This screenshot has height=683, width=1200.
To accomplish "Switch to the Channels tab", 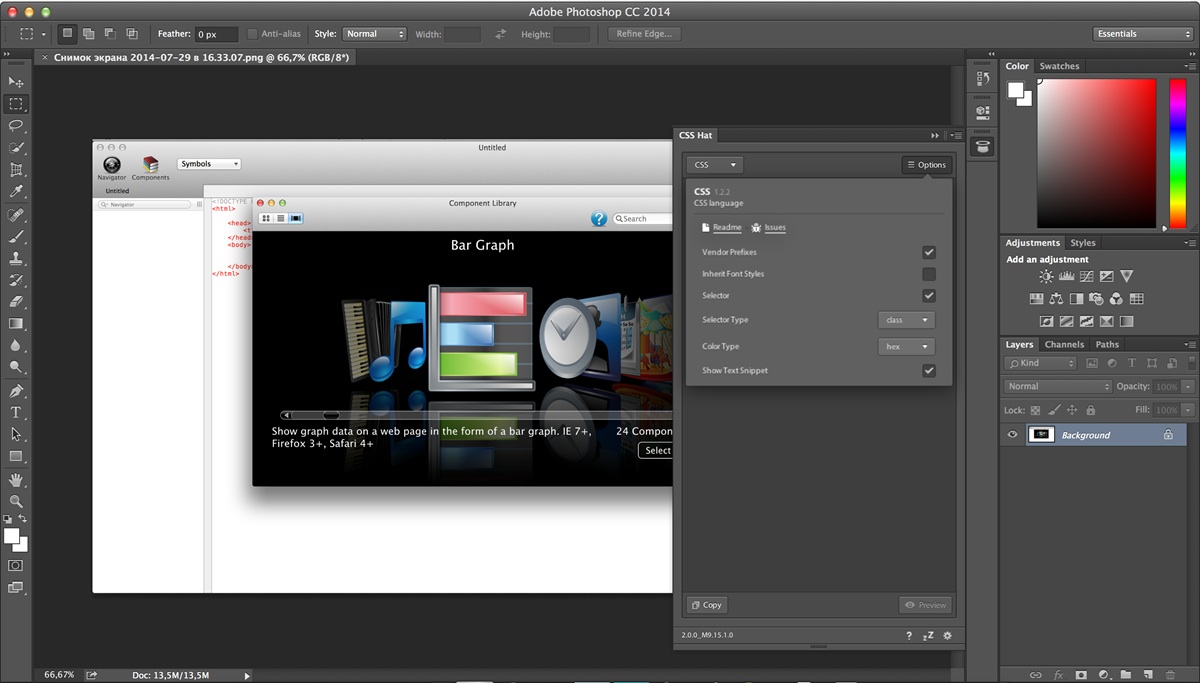I will click(x=1064, y=345).
